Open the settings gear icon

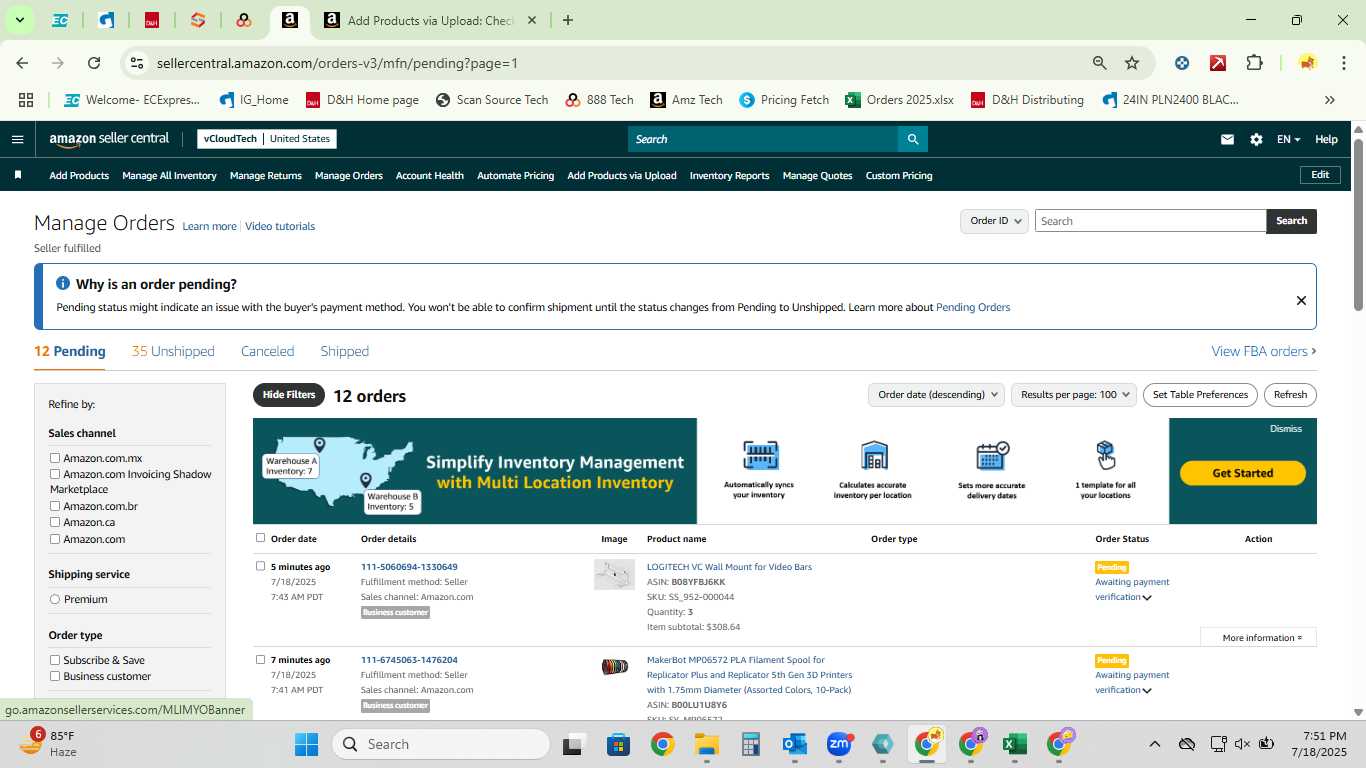point(1256,139)
